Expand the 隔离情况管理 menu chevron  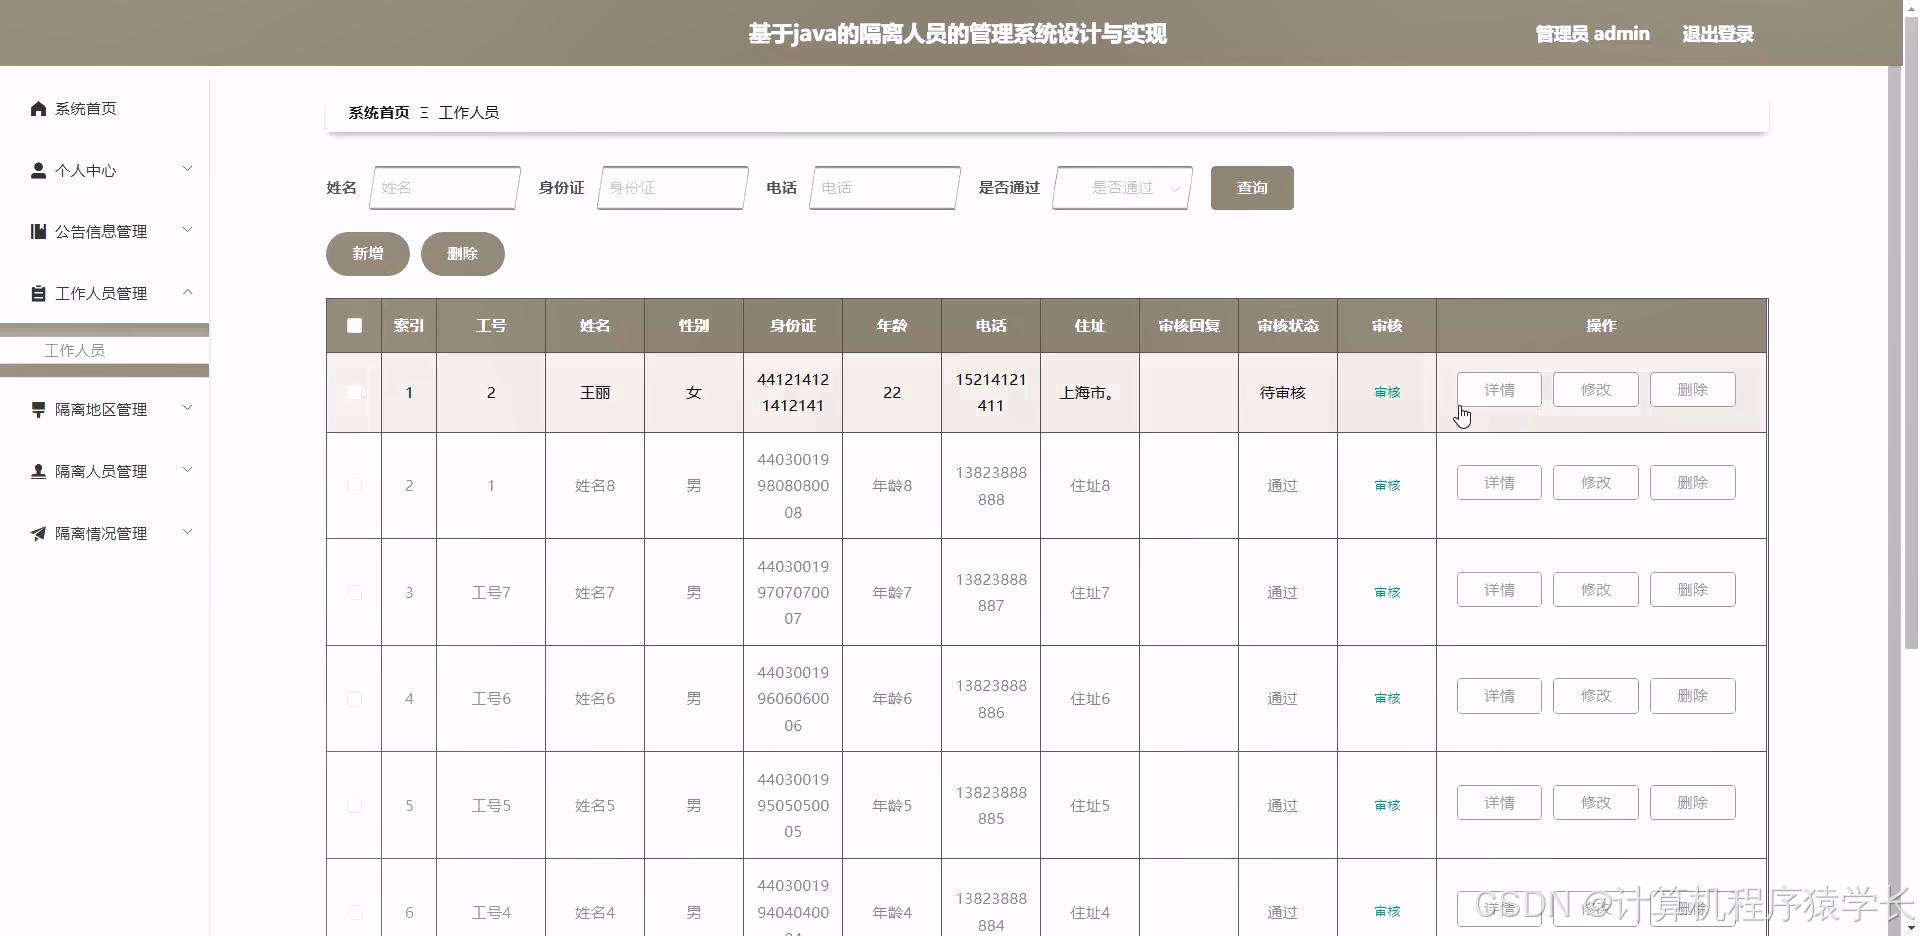(187, 532)
